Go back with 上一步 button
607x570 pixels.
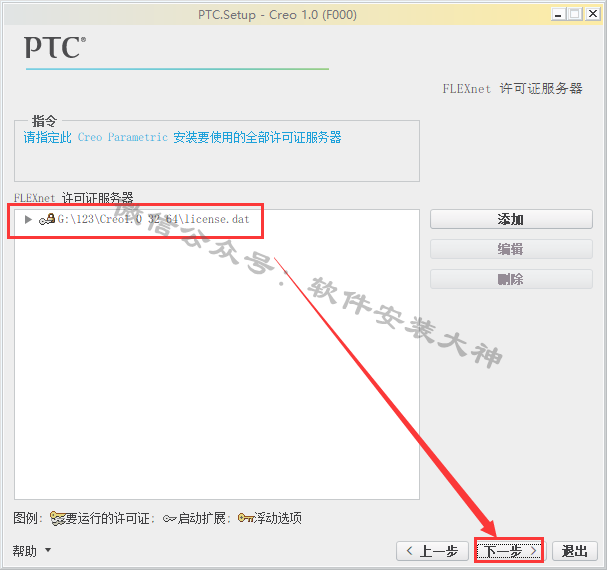pyautogui.click(x=432, y=551)
